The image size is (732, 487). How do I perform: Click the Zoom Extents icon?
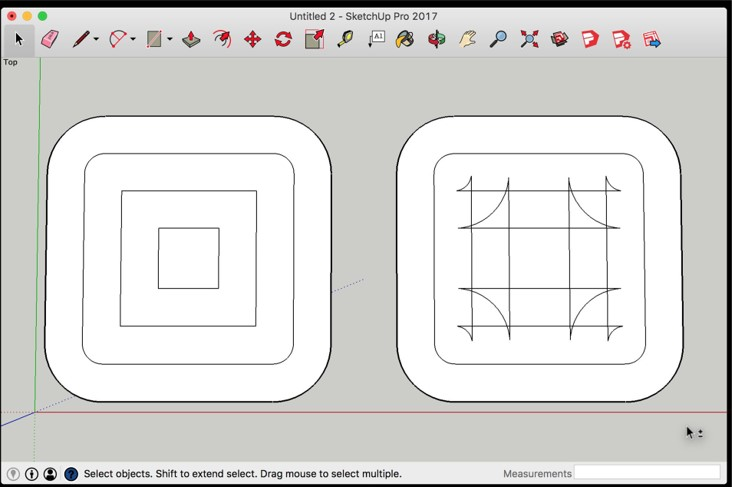[x=529, y=39]
